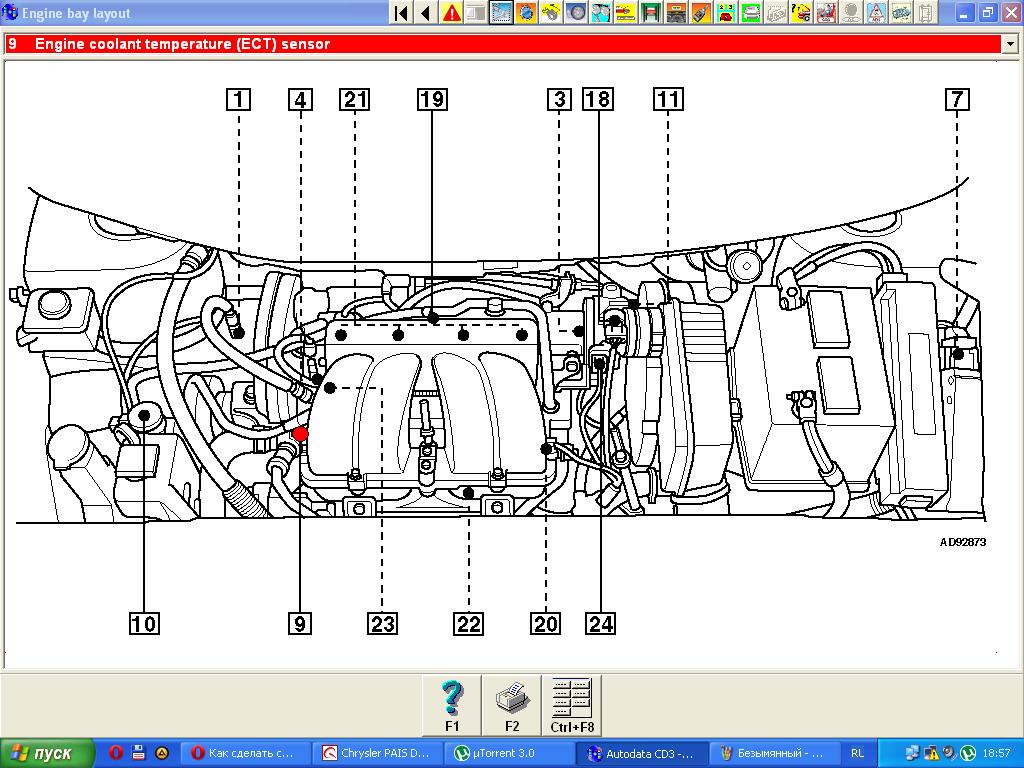
Task: Open the red warning triangle icon
Action: point(451,12)
